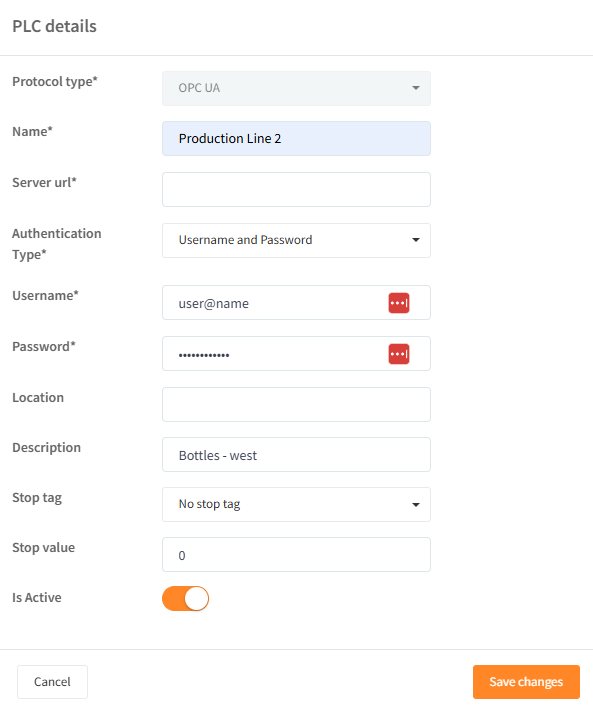The height and width of the screenshot is (710, 593).
Task: Click the Authentication Type label
Action: (57, 244)
